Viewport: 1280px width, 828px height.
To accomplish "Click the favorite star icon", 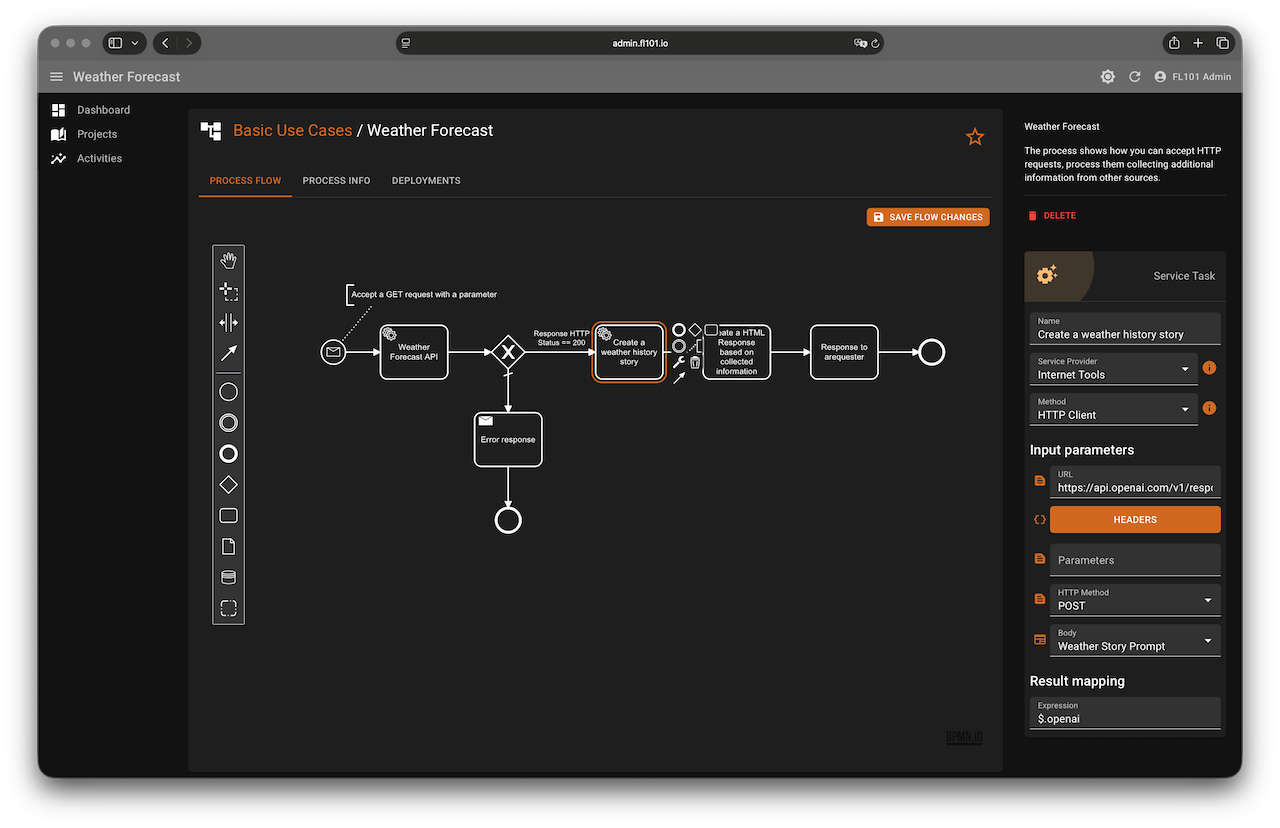I will 974,137.
